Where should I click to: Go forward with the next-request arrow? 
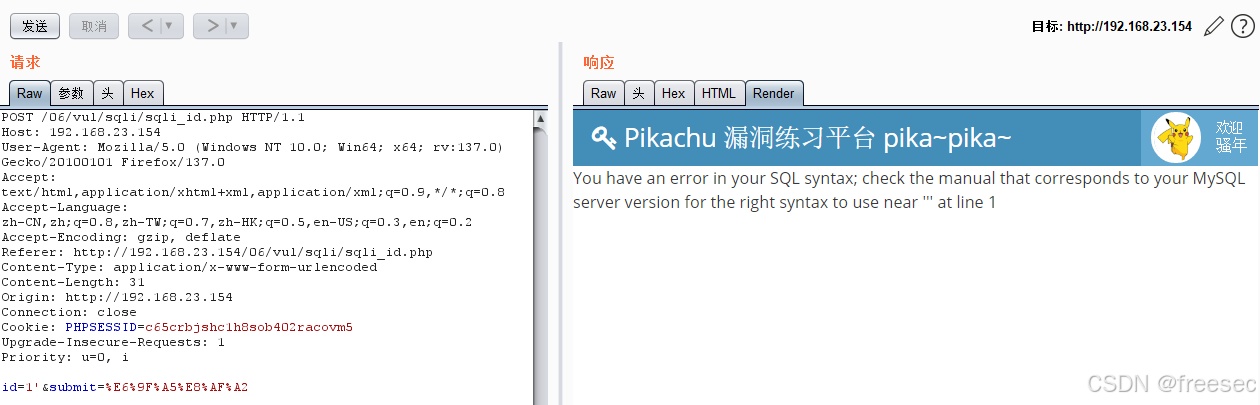coord(211,26)
